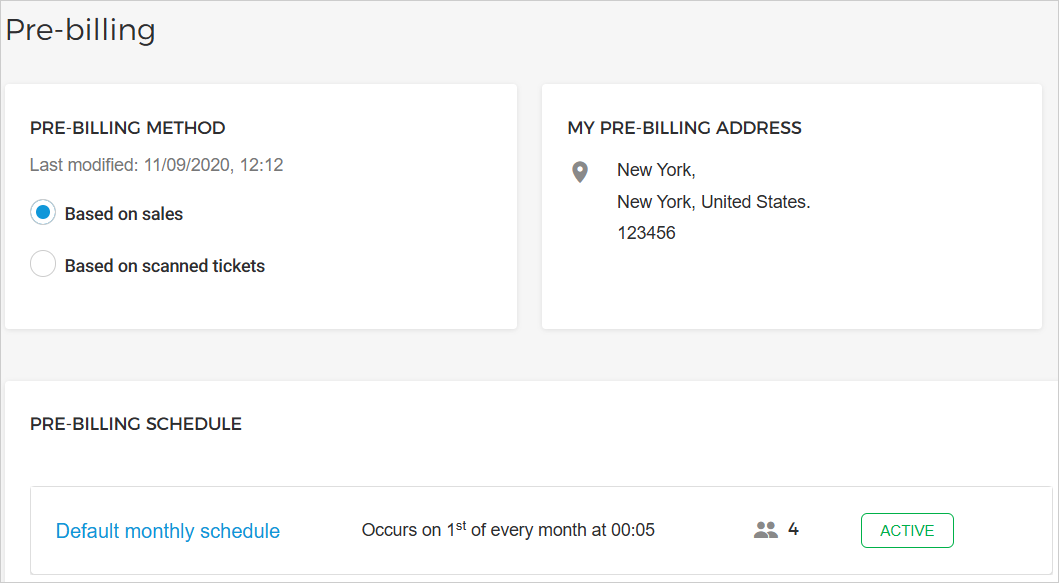Click the location pin icon
The image size is (1059, 583).
(579, 172)
